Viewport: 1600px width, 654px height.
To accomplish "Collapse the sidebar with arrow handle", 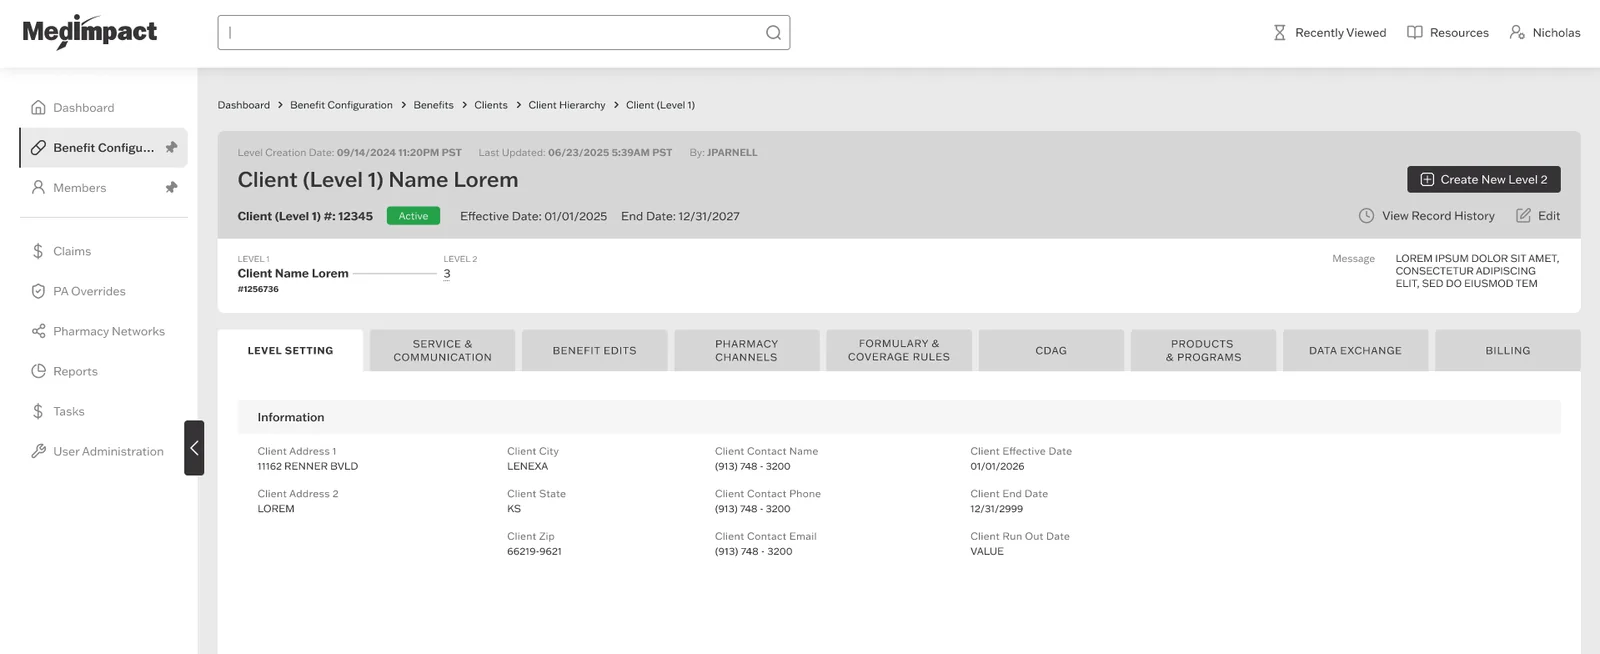I will pos(194,448).
